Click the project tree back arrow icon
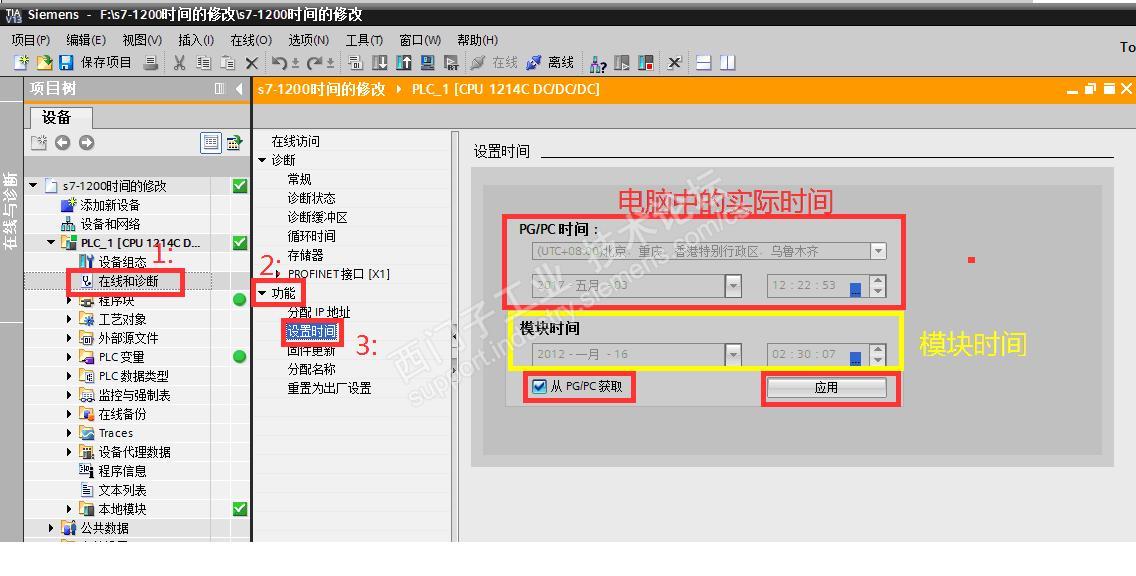1136x576 pixels. coord(63,143)
